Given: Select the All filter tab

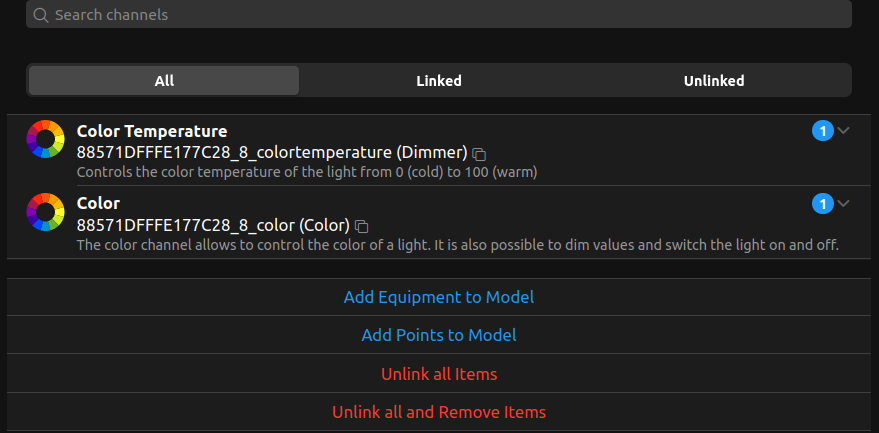Looking at the screenshot, I should coord(164,81).
